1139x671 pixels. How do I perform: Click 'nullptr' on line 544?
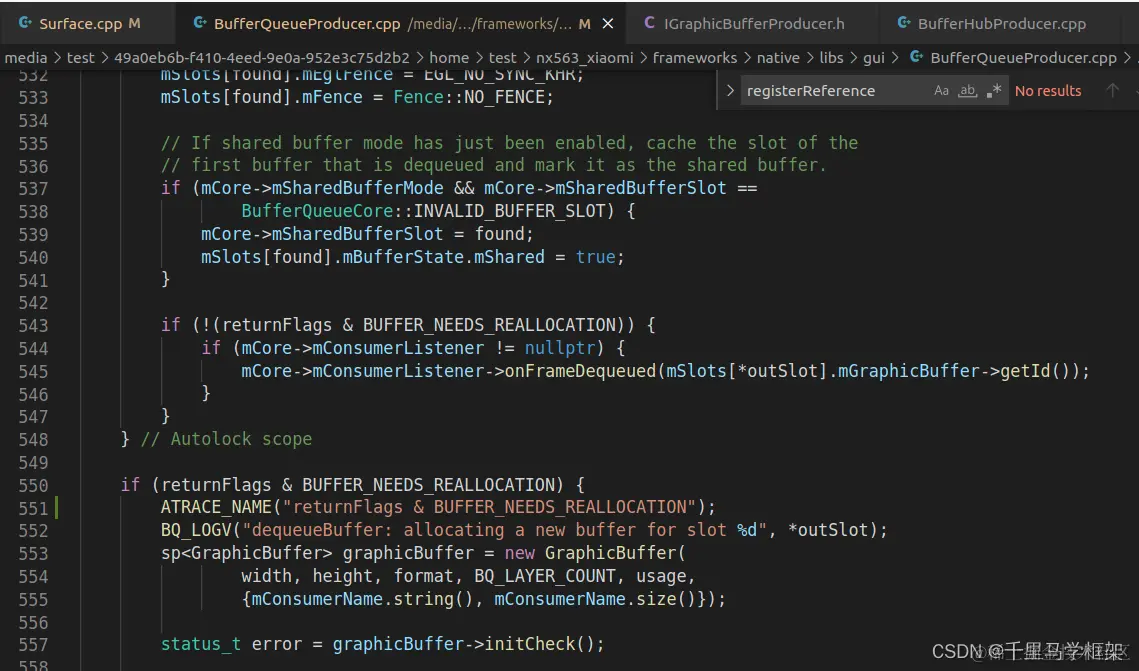559,348
